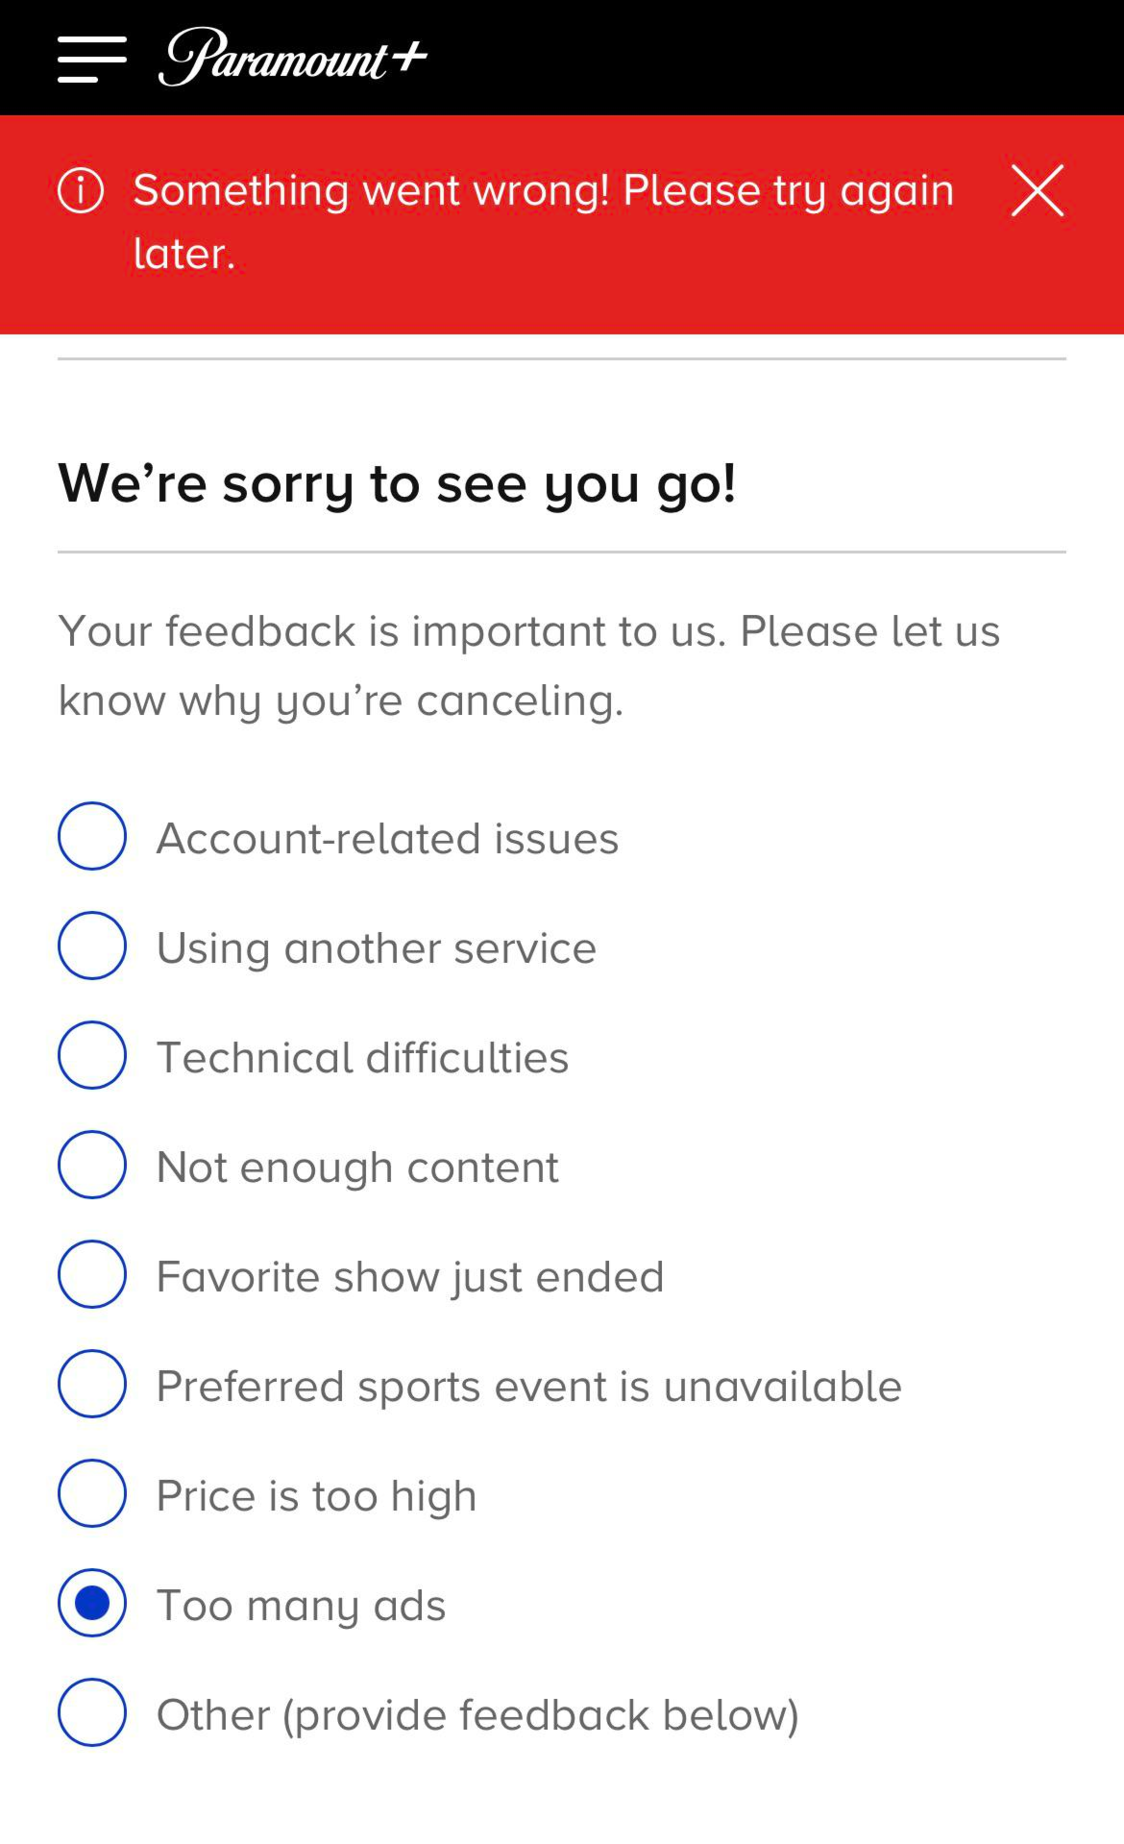Click the "Your feedback is important" paragraph
1124x1844 pixels.
point(529,665)
